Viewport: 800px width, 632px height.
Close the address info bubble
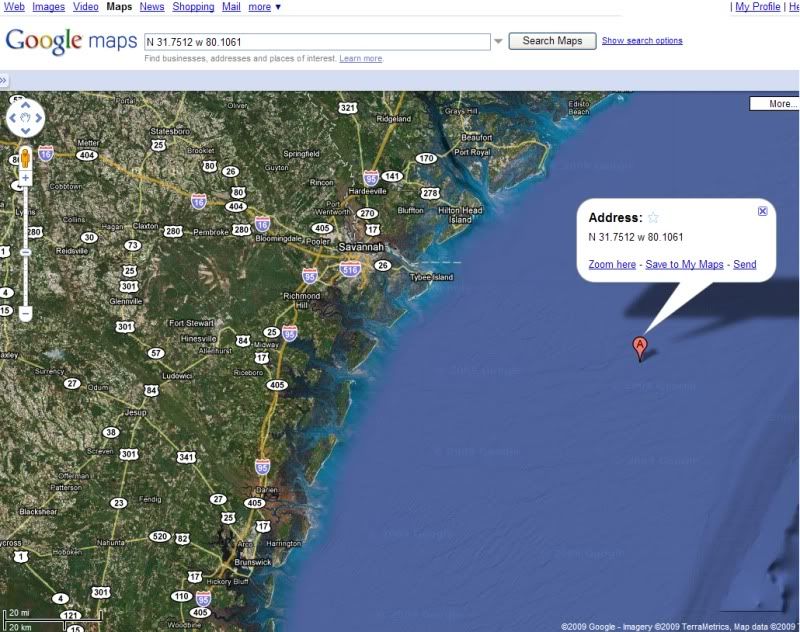(x=762, y=211)
